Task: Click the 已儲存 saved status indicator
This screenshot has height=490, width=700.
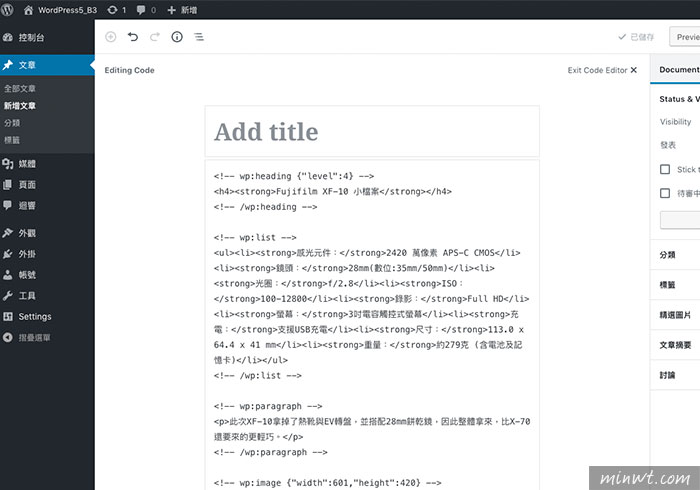Action: [x=636, y=37]
